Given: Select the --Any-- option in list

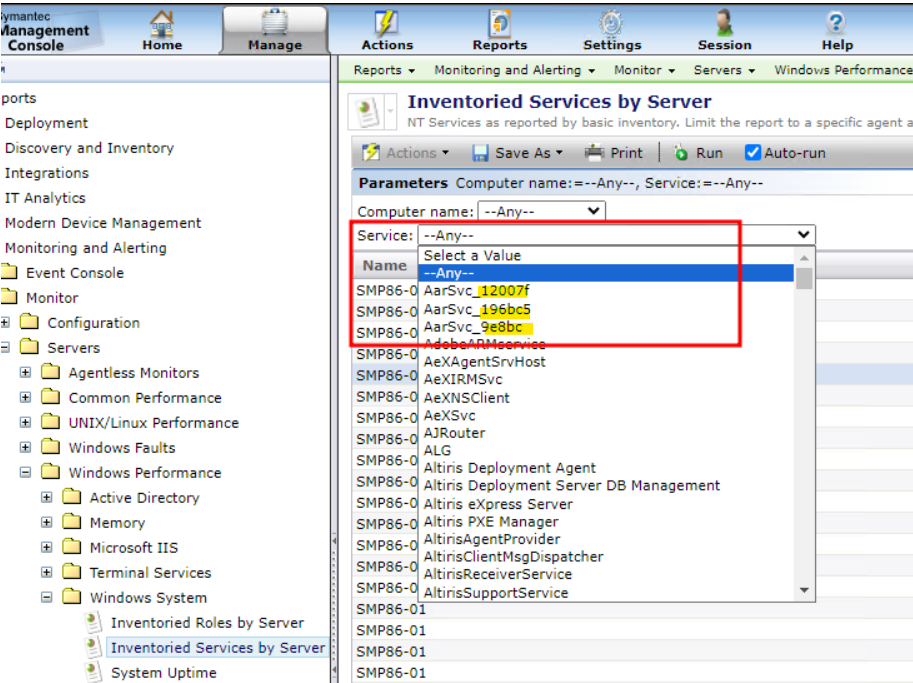Looking at the screenshot, I should pyautogui.click(x=606, y=273).
